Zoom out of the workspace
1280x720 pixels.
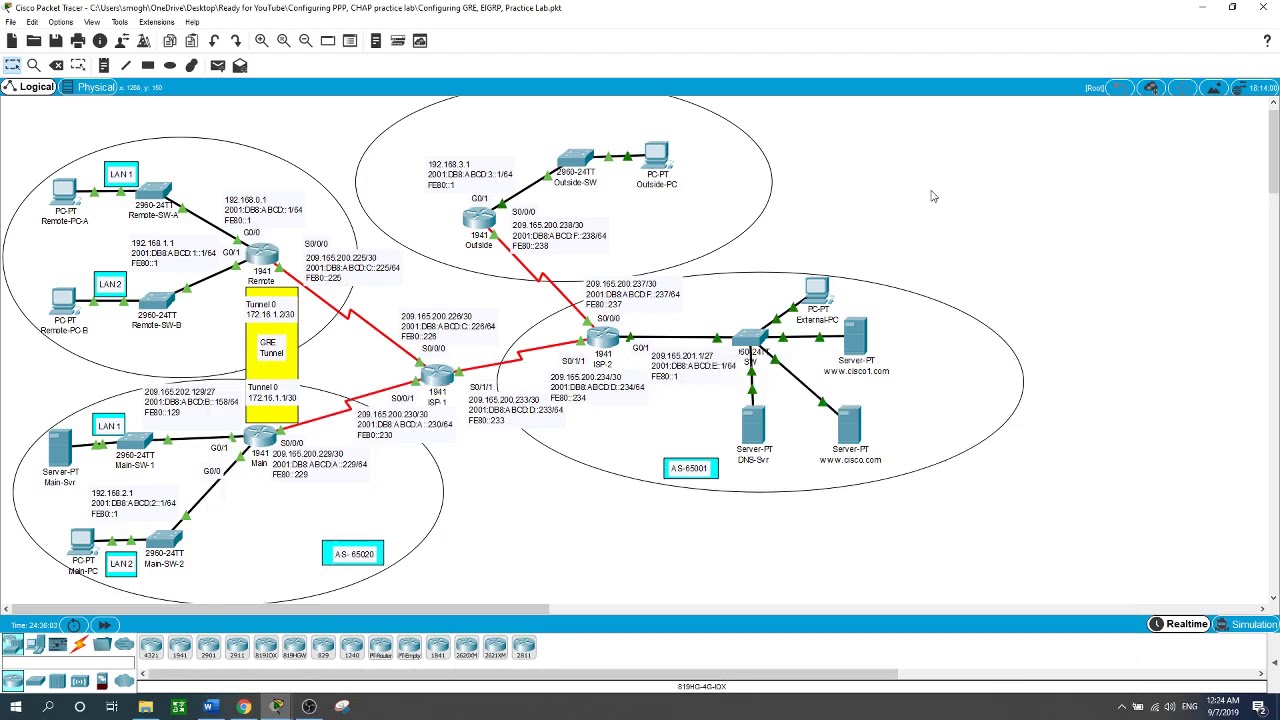tap(305, 41)
